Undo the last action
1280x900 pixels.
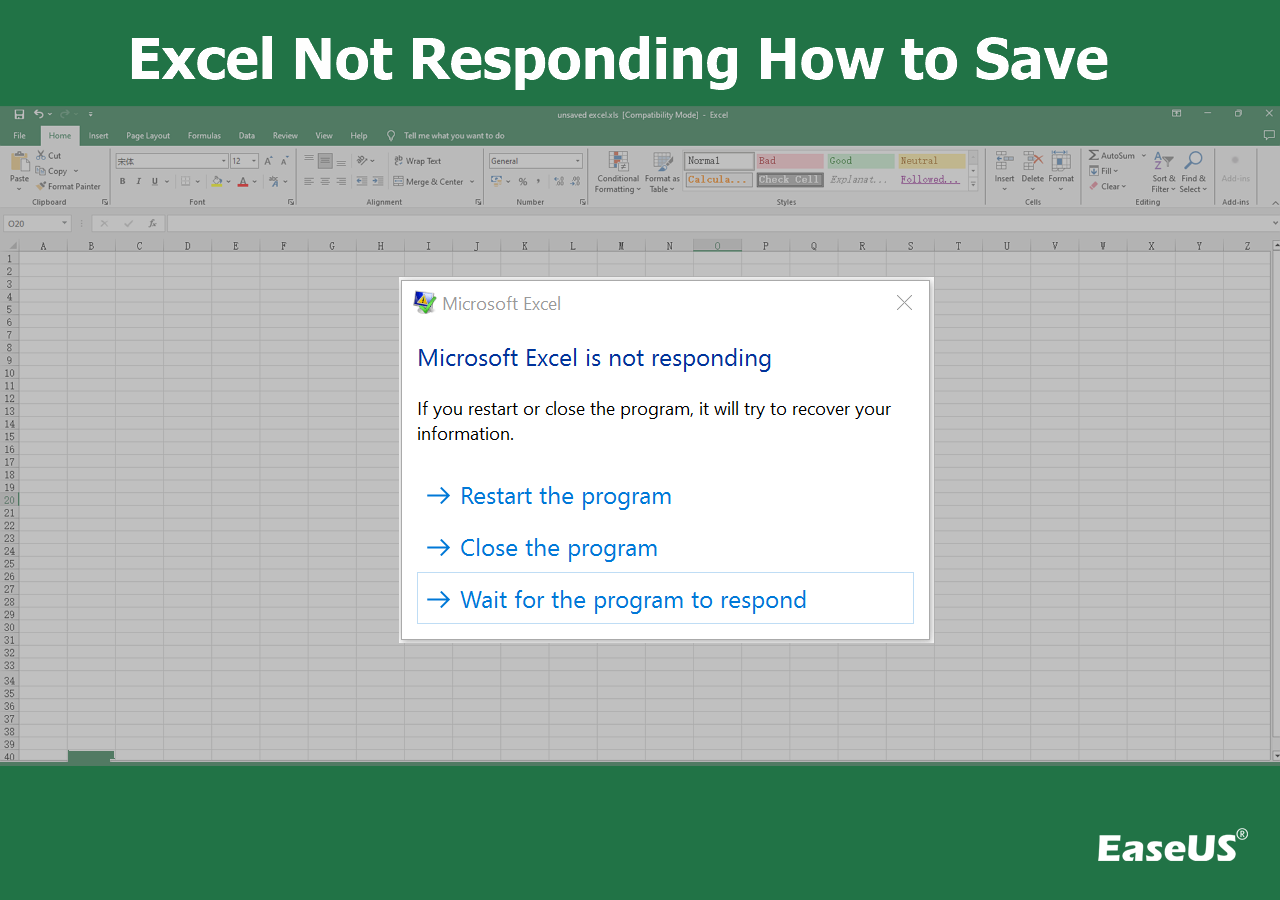(39, 115)
